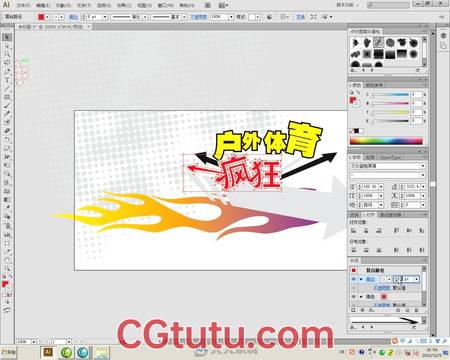
Task: Click horizontal align left icon in Align panel
Action: [353, 230]
